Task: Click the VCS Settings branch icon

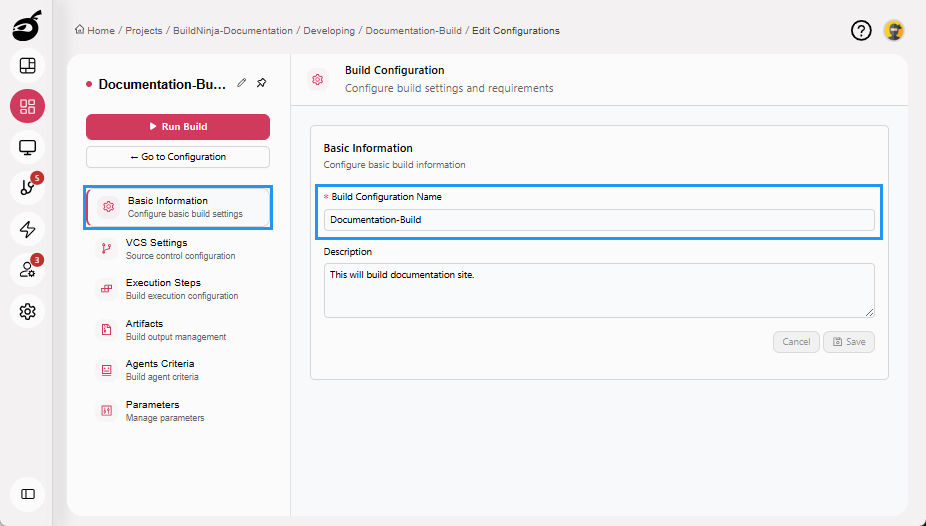Action: coord(106,249)
